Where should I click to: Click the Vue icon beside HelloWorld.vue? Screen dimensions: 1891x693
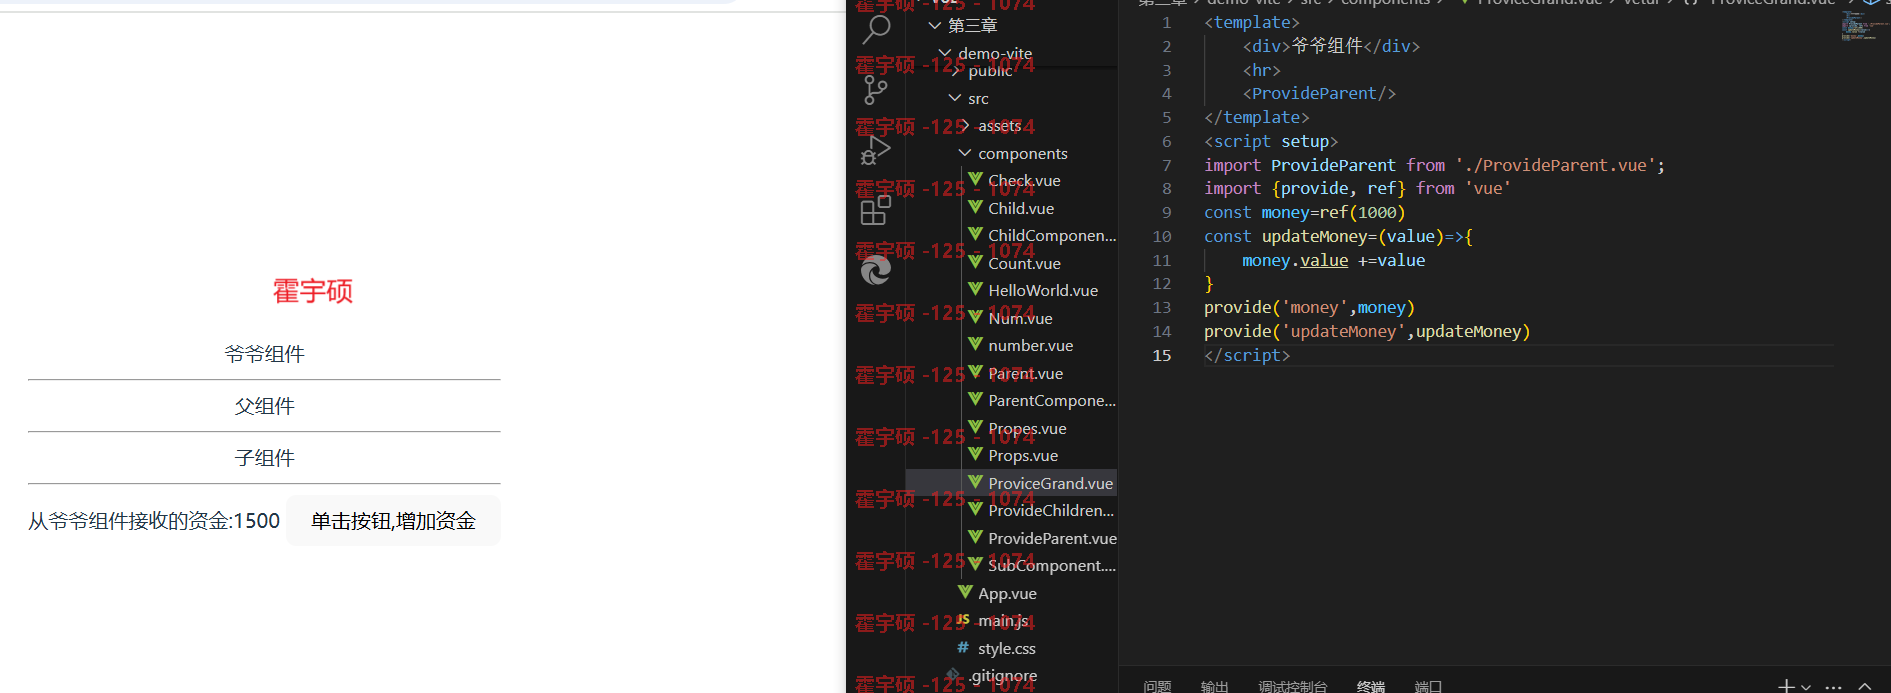[x=975, y=289]
